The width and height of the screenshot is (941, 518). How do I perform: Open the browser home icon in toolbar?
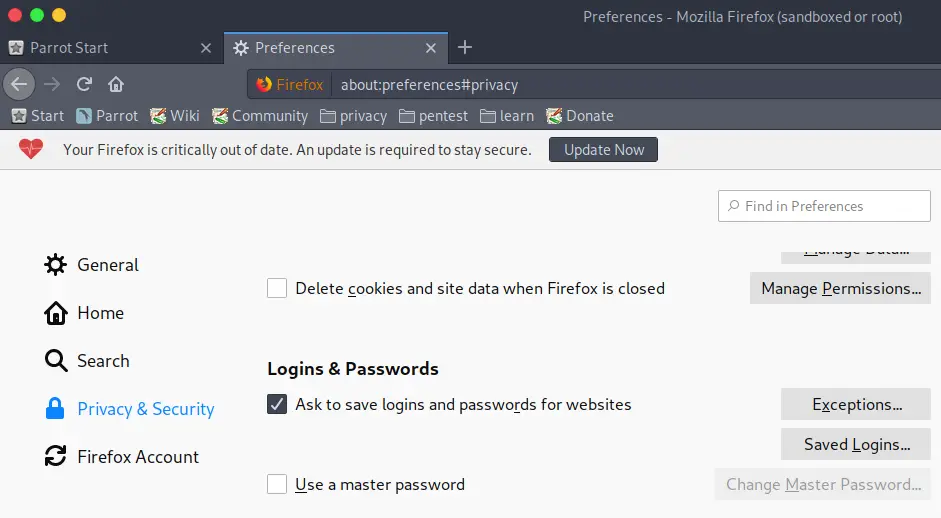116,84
